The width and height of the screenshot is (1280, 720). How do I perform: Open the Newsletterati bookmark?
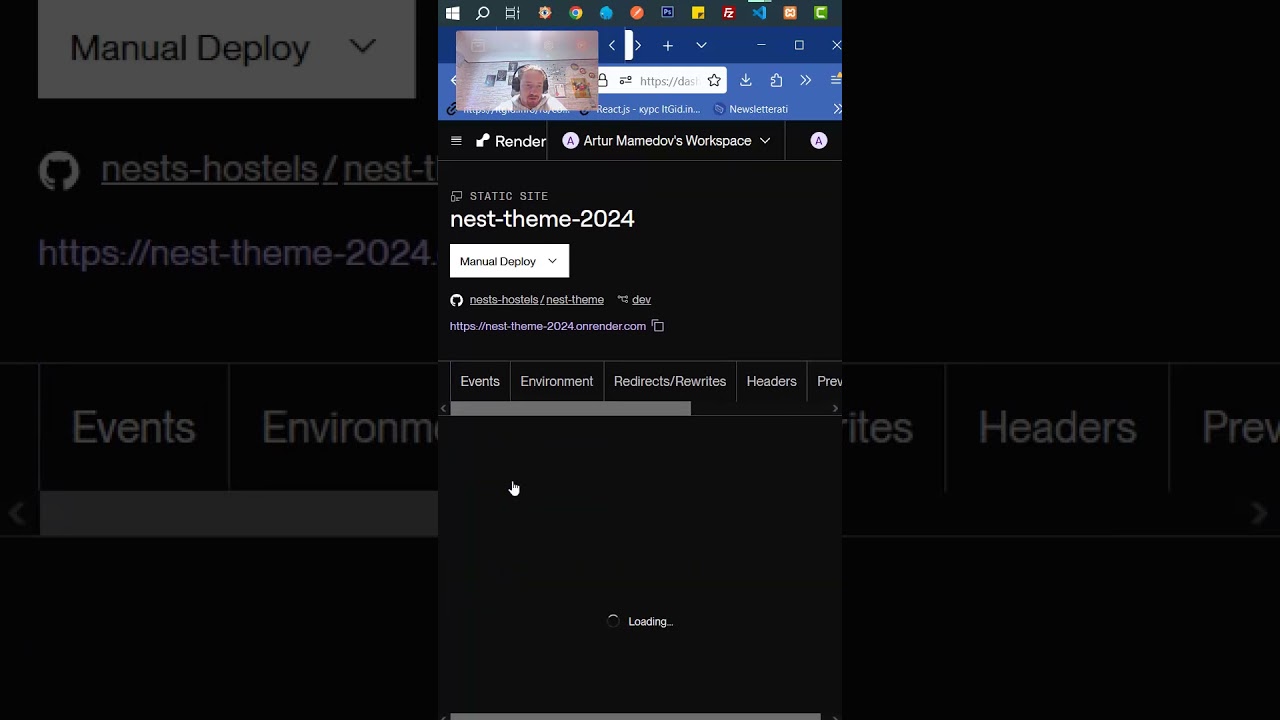[750, 109]
